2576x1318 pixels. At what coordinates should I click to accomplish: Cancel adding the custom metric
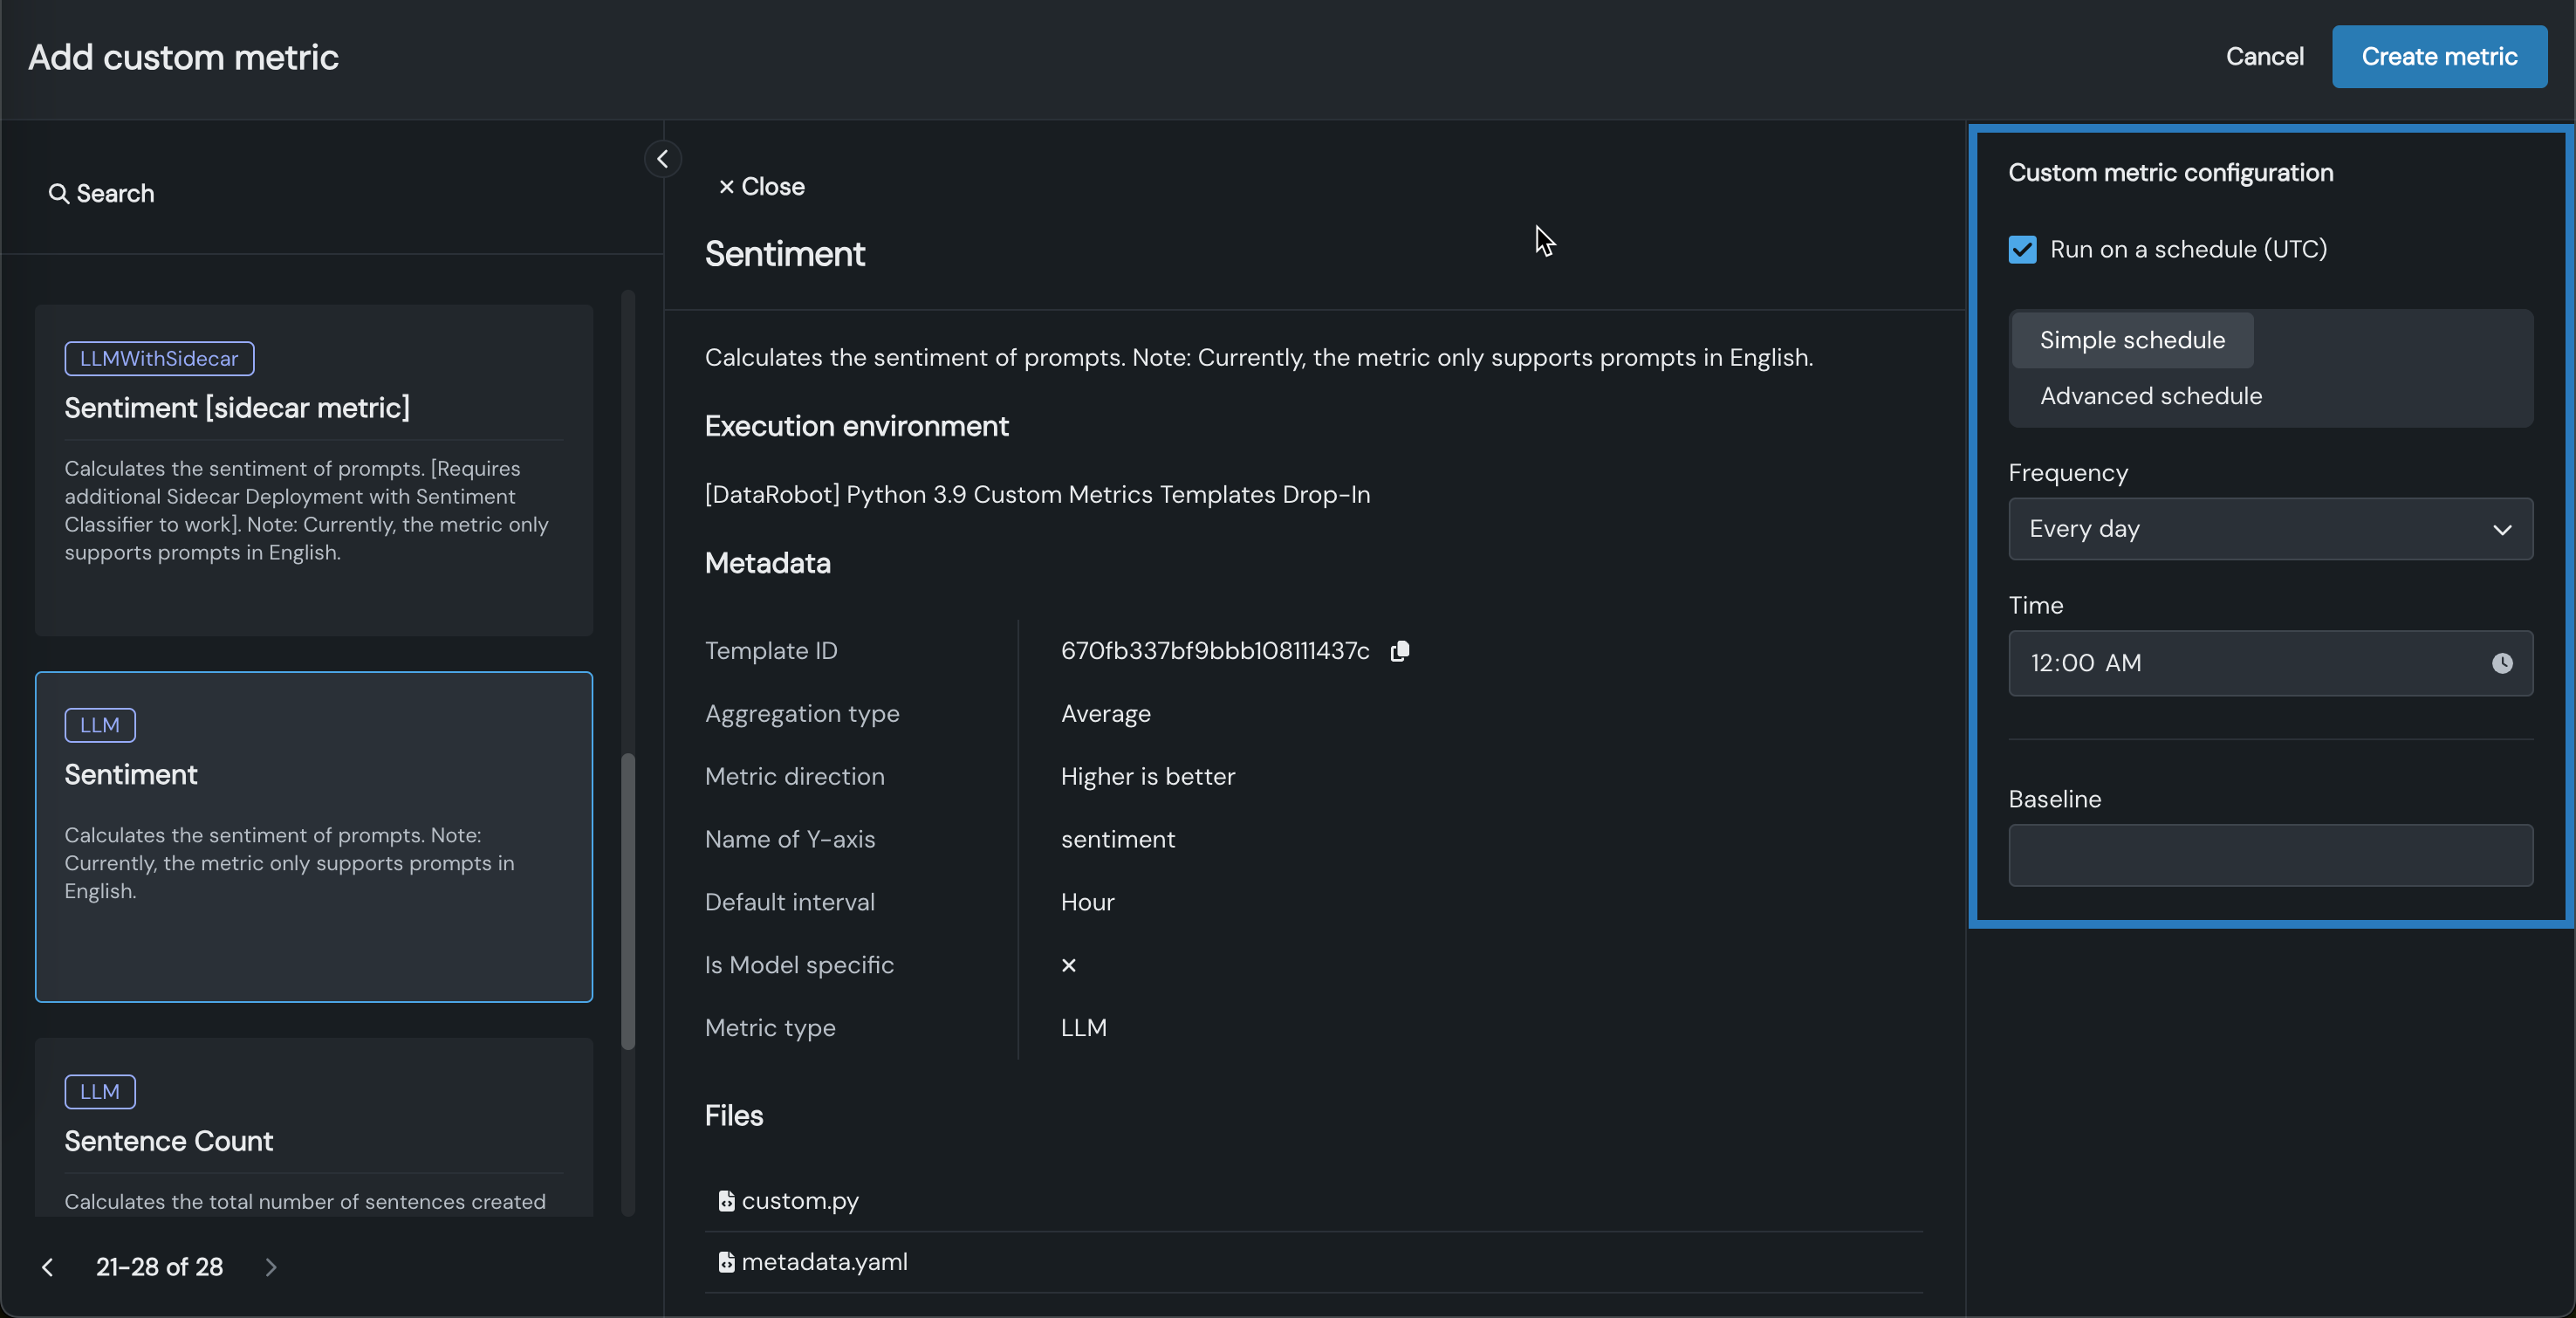pyautogui.click(x=2264, y=57)
